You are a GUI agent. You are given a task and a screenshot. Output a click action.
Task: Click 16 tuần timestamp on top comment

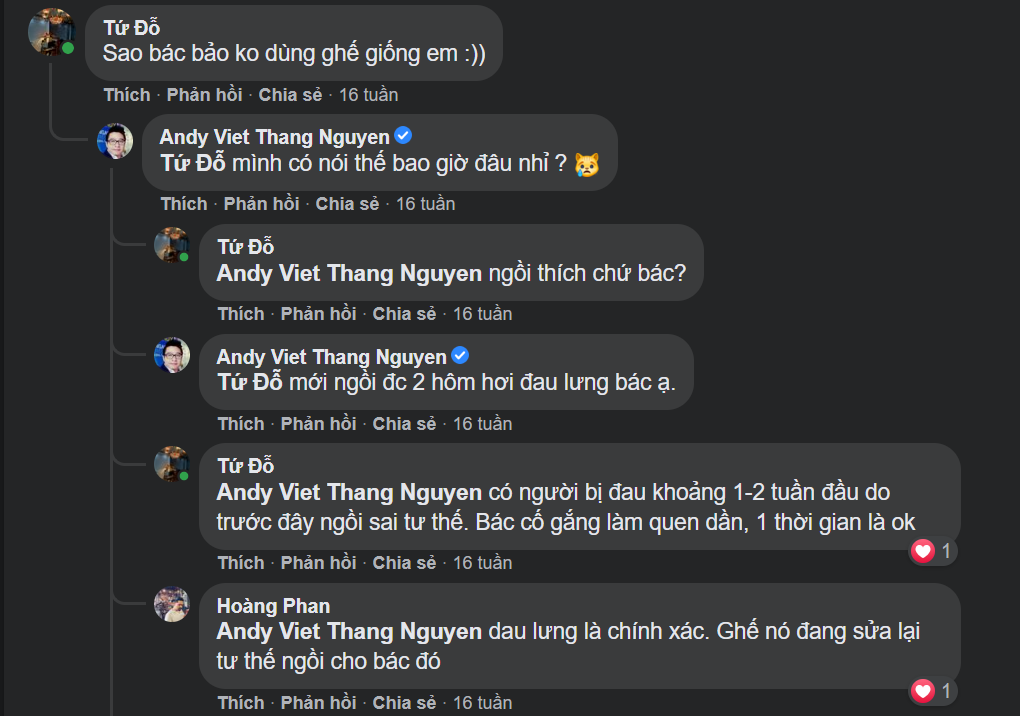point(368,95)
